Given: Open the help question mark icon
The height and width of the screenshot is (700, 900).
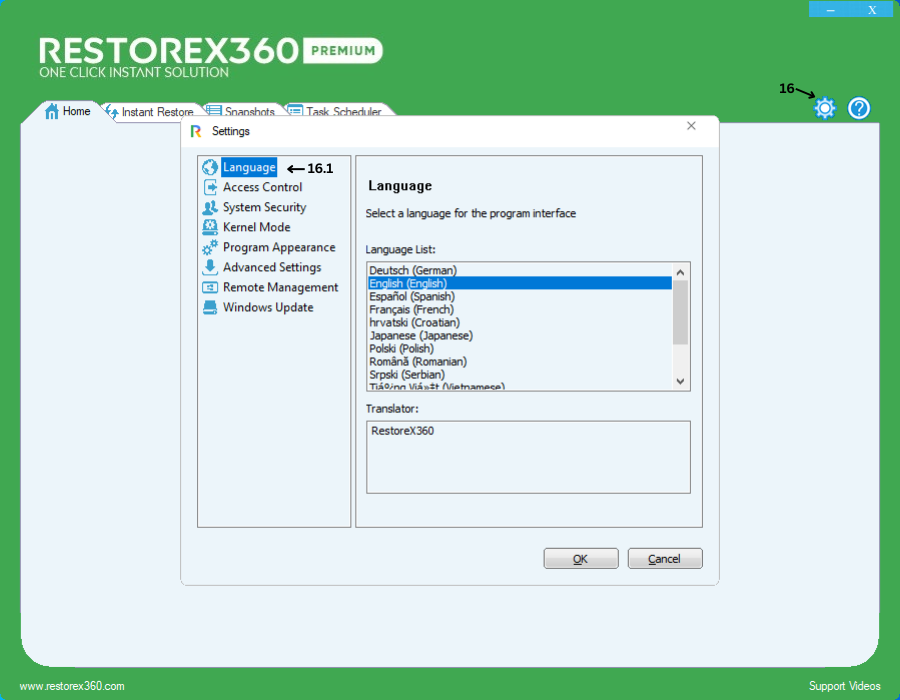Looking at the screenshot, I should point(859,108).
